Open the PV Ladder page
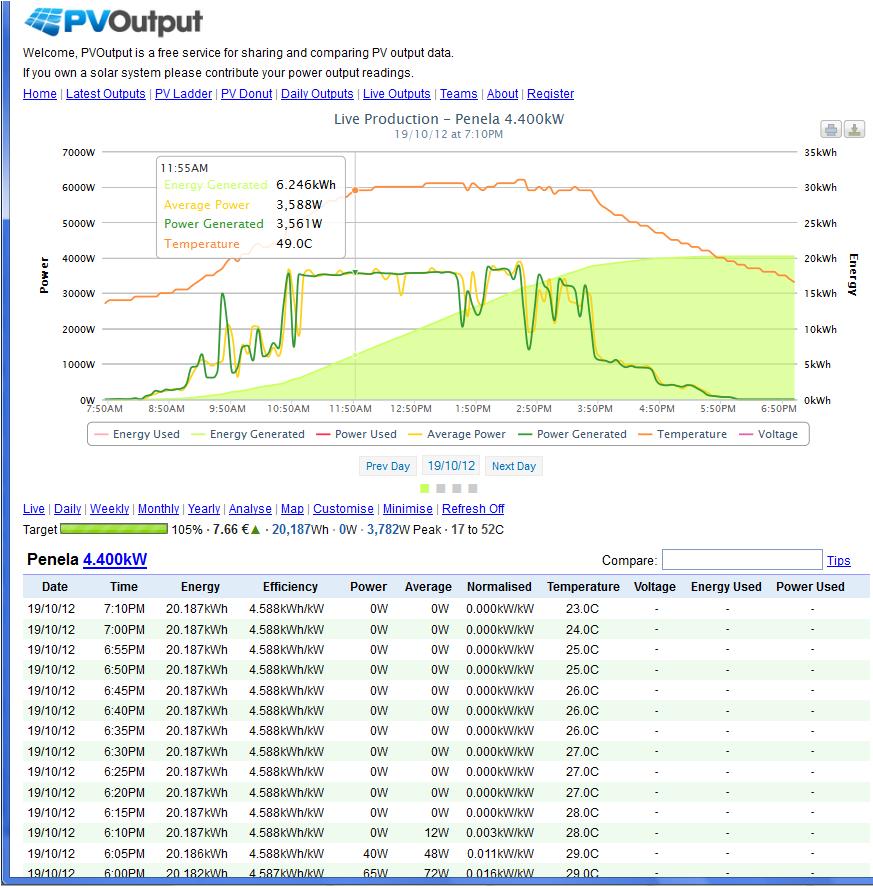The image size is (873, 888). point(183,94)
